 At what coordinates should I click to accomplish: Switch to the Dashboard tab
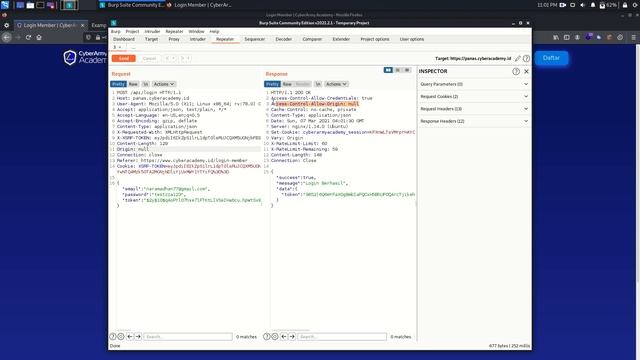coord(124,39)
